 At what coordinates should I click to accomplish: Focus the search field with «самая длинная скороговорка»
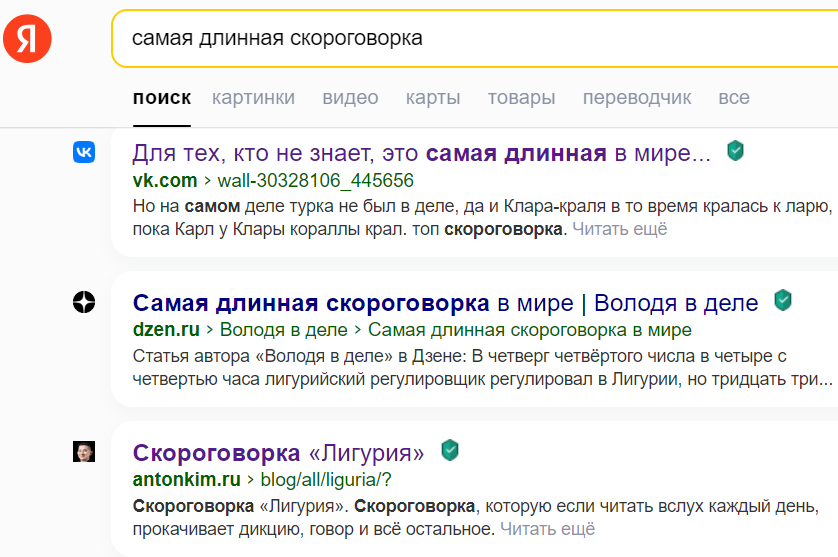click(475, 38)
